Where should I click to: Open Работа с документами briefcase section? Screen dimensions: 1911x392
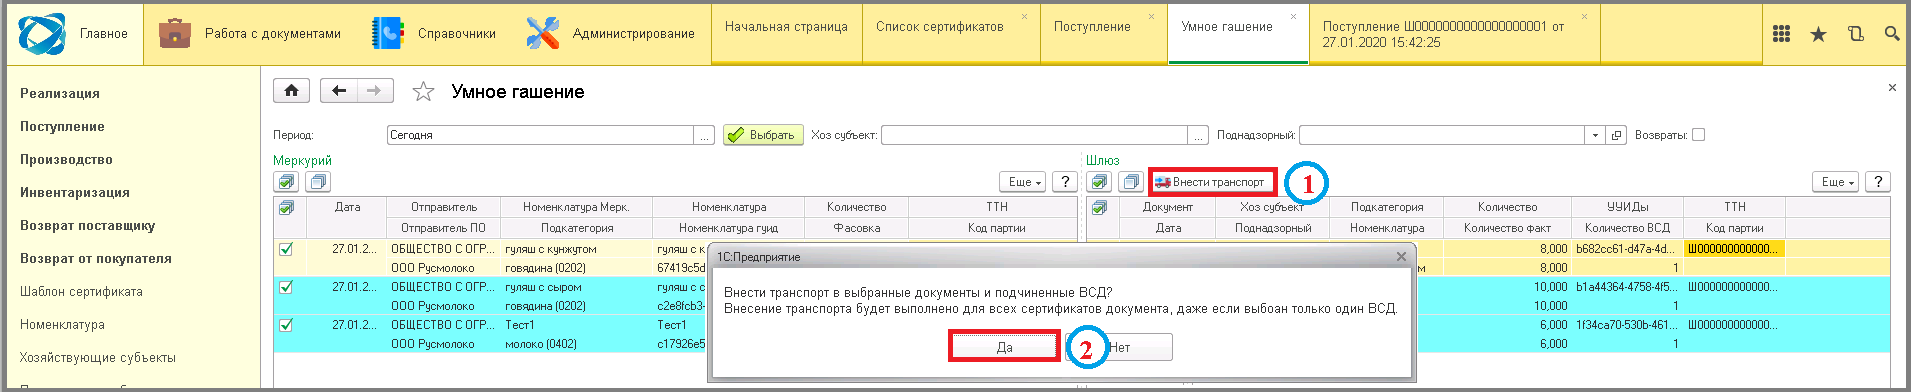point(250,33)
